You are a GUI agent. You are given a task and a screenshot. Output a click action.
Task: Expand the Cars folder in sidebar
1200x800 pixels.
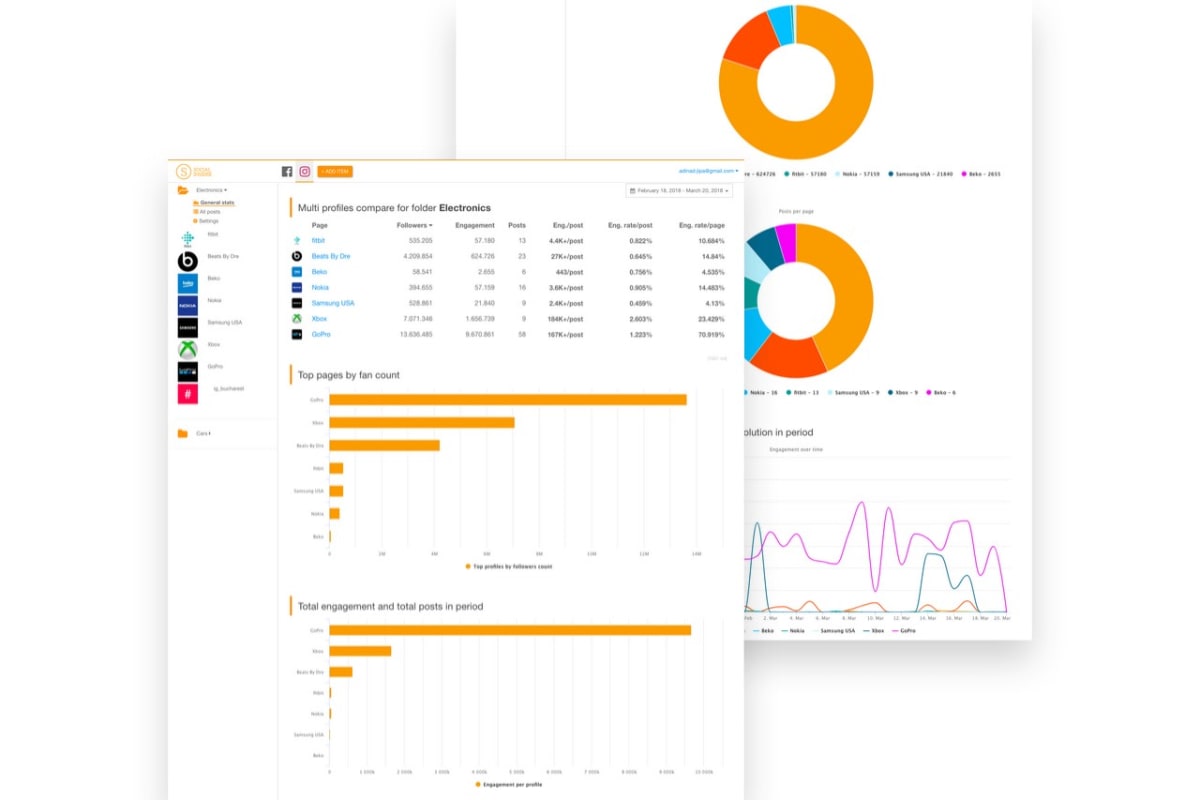(x=203, y=433)
